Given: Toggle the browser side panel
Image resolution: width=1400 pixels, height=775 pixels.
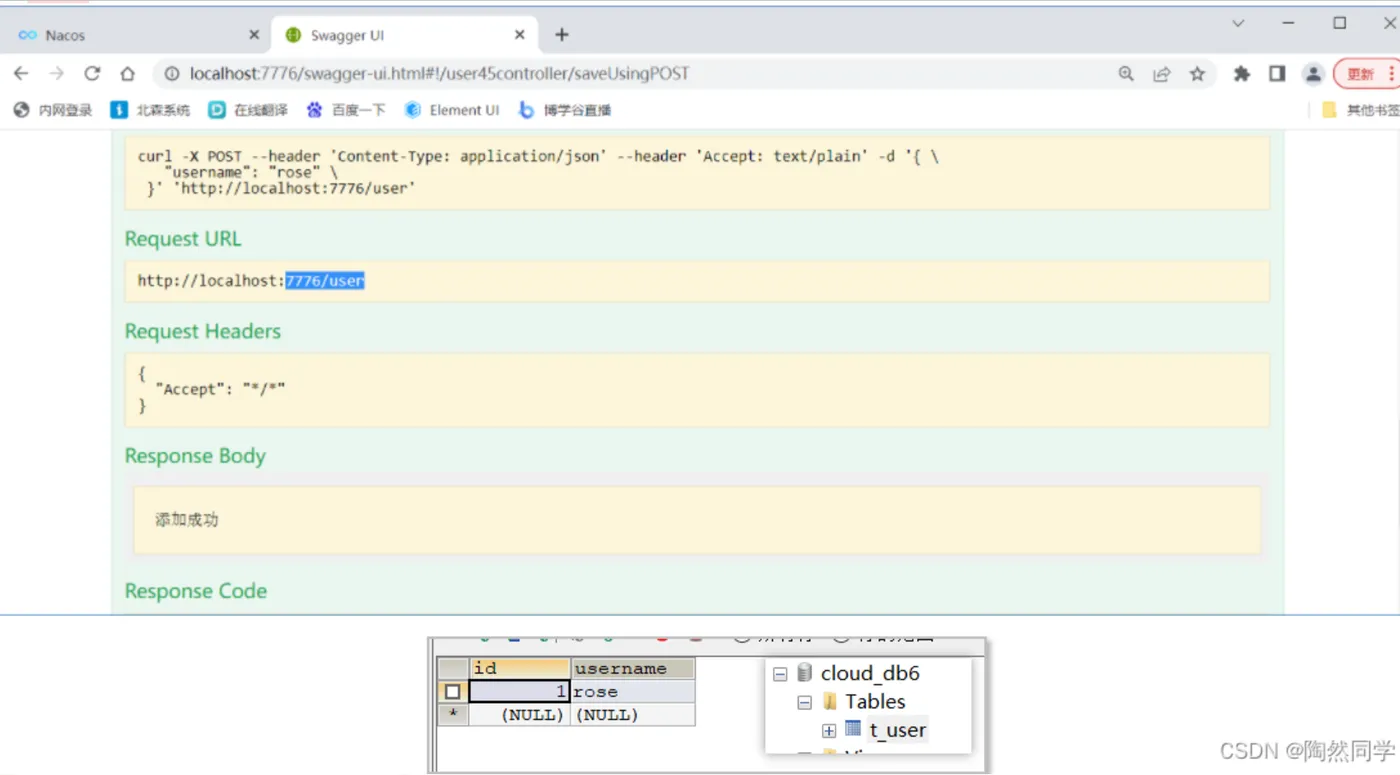Looking at the screenshot, I should click(x=1277, y=73).
